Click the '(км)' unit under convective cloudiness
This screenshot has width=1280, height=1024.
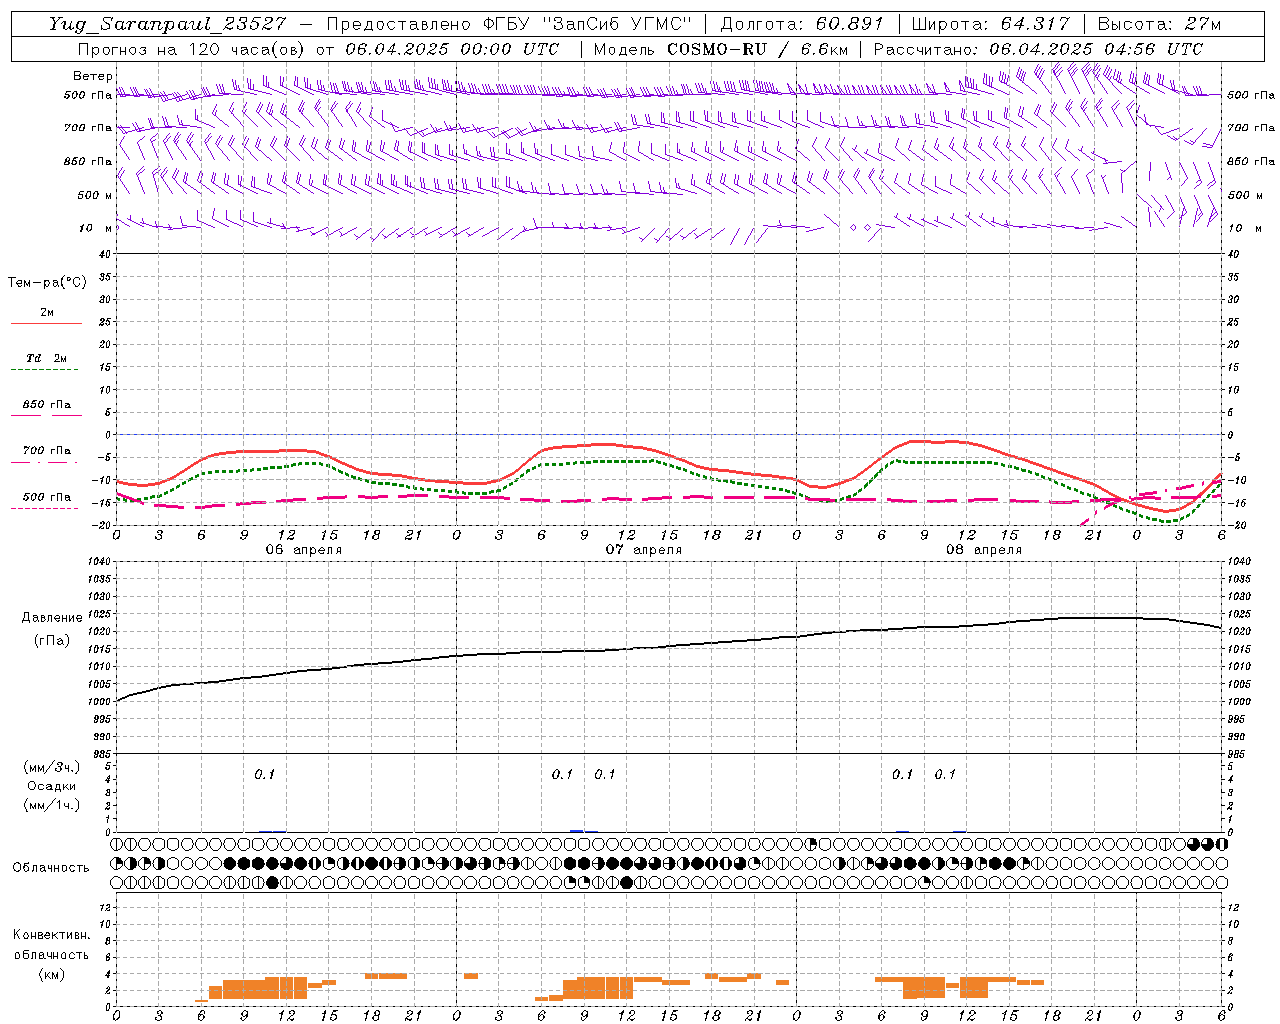pyautogui.click(x=51, y=974)
